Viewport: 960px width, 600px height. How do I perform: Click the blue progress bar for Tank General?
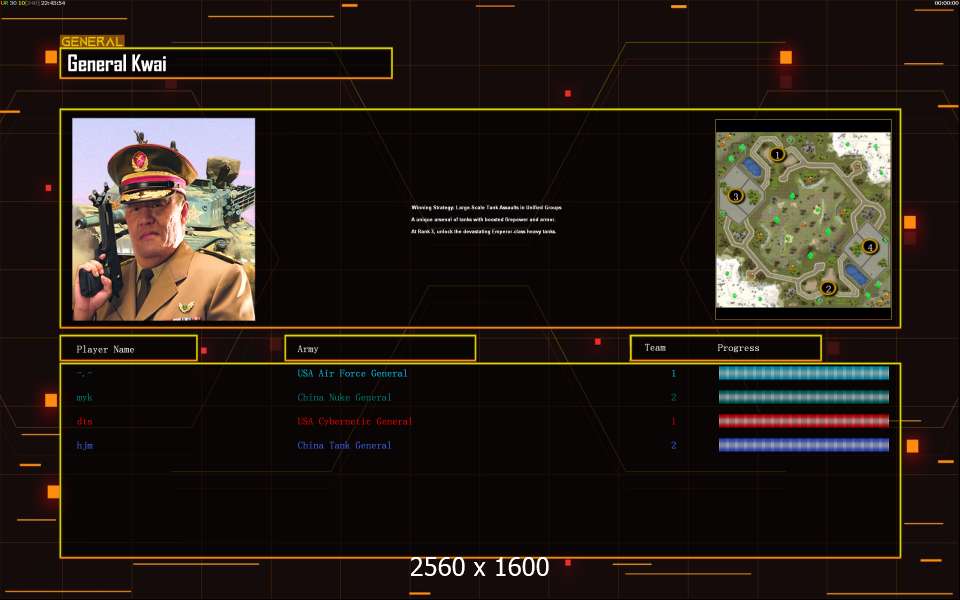click(803, 445)
